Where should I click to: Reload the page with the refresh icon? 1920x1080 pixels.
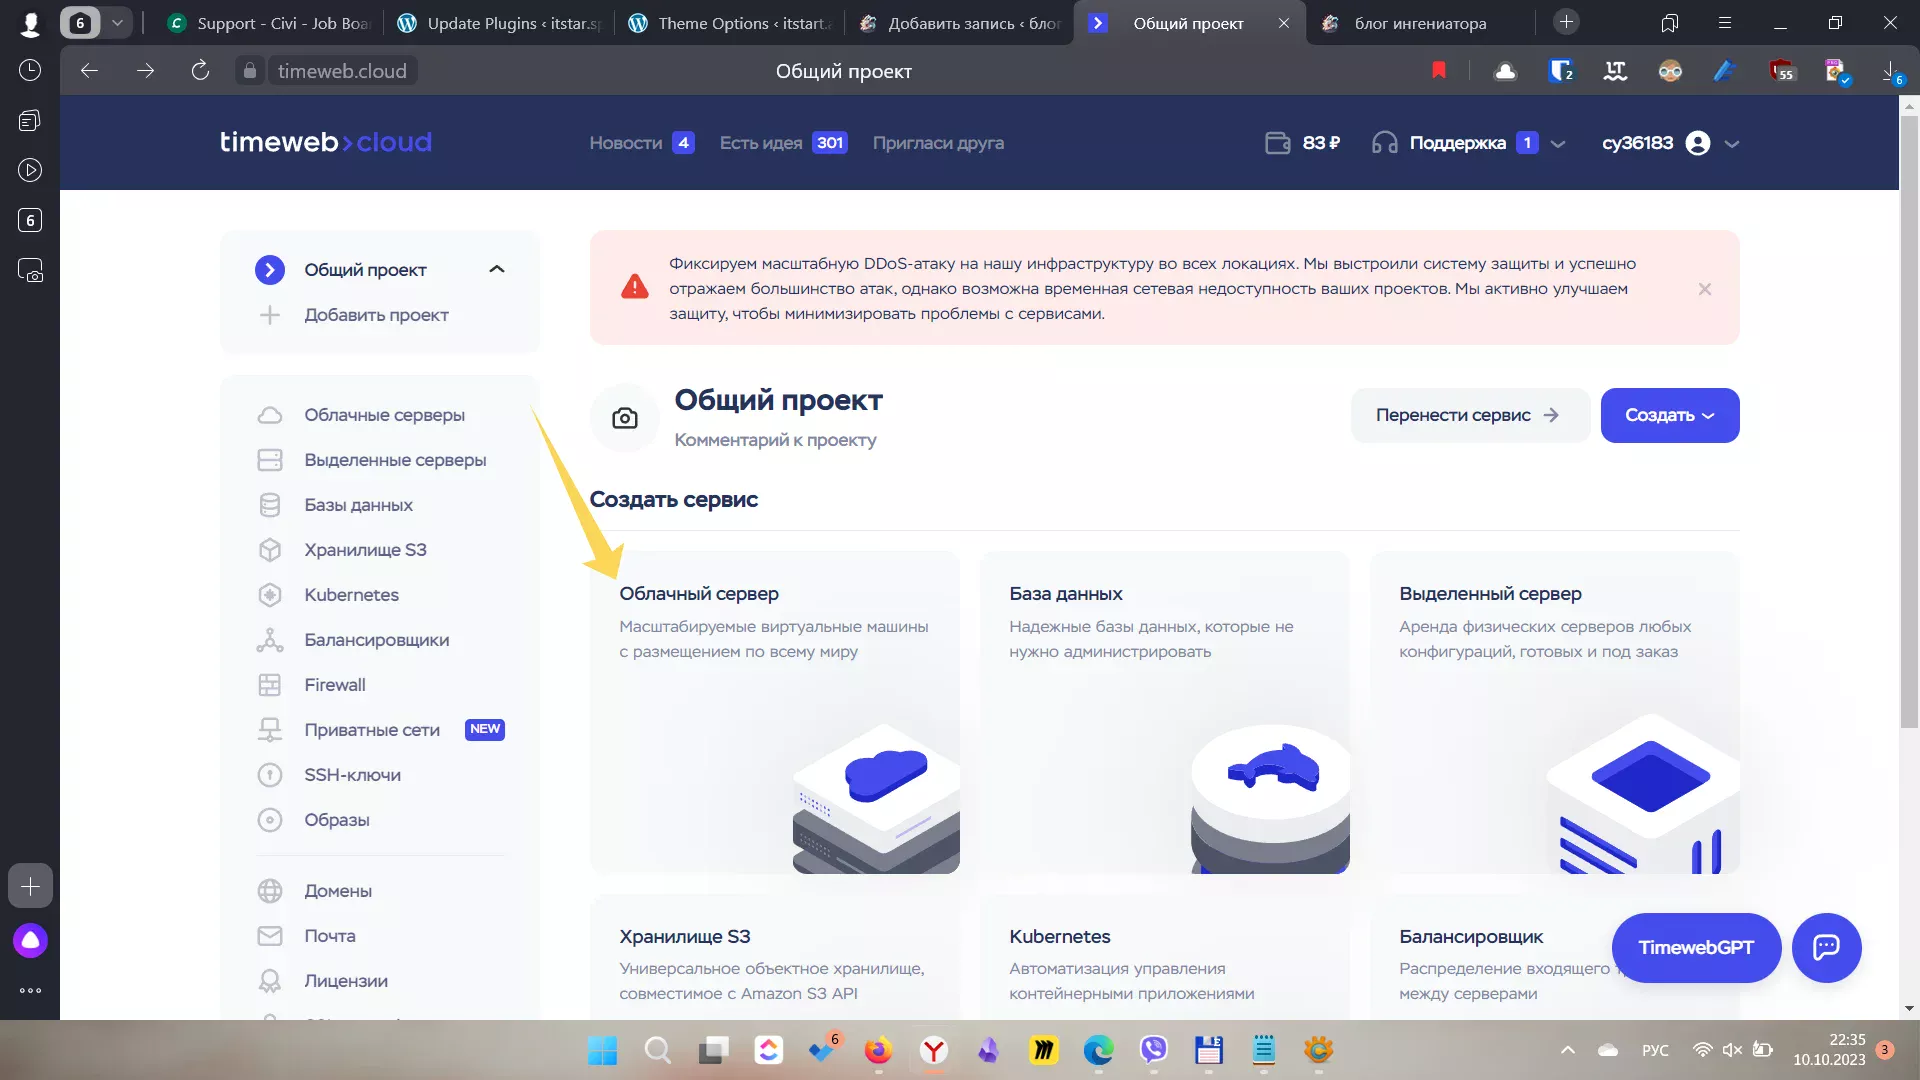pyautogui.click(x=200, y=70)
